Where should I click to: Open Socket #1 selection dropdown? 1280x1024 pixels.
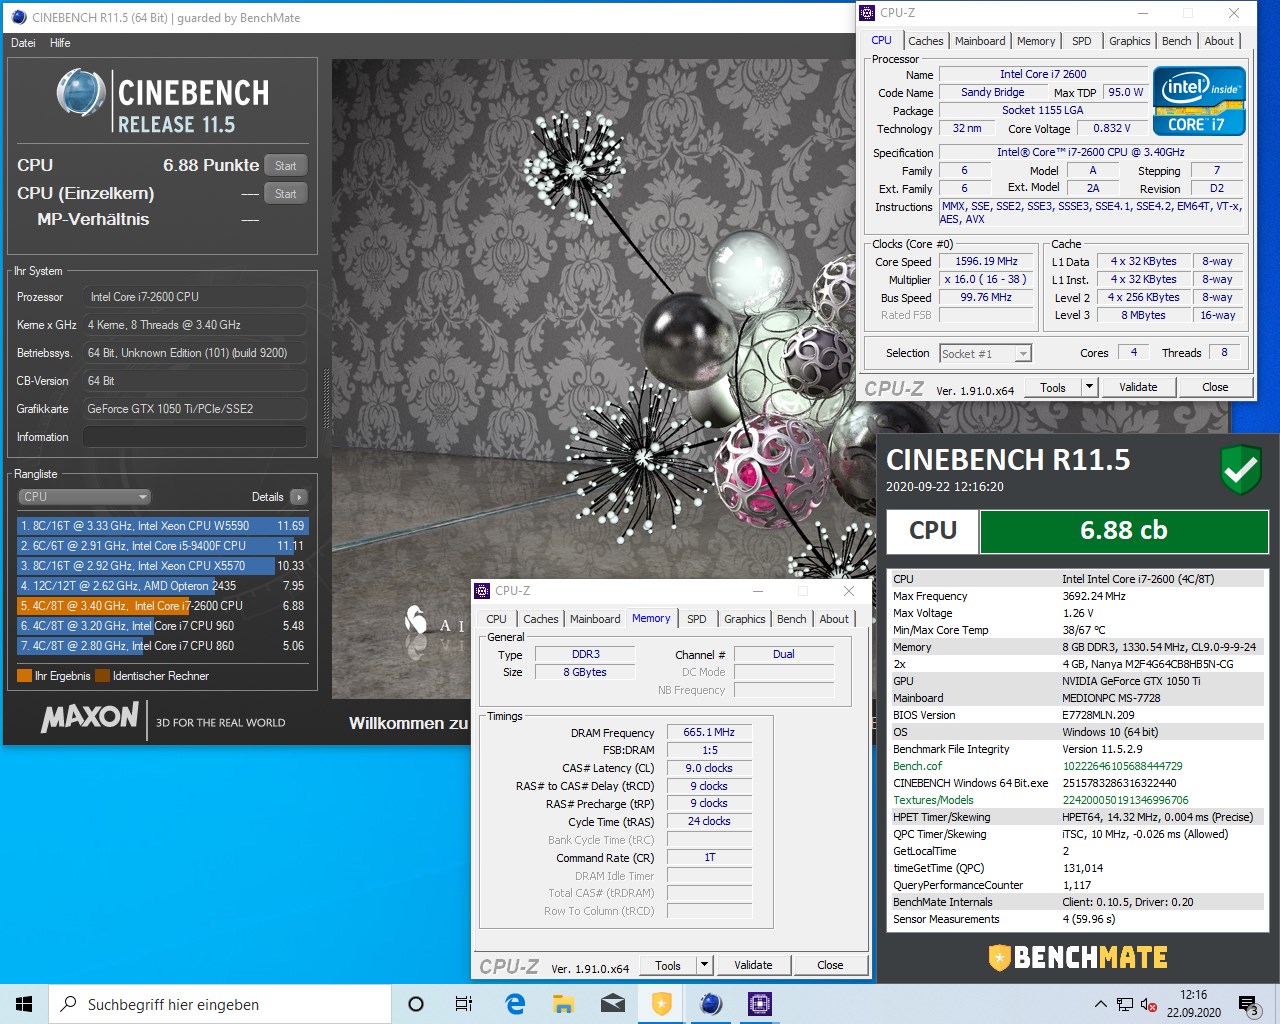[x=985, y=353]
